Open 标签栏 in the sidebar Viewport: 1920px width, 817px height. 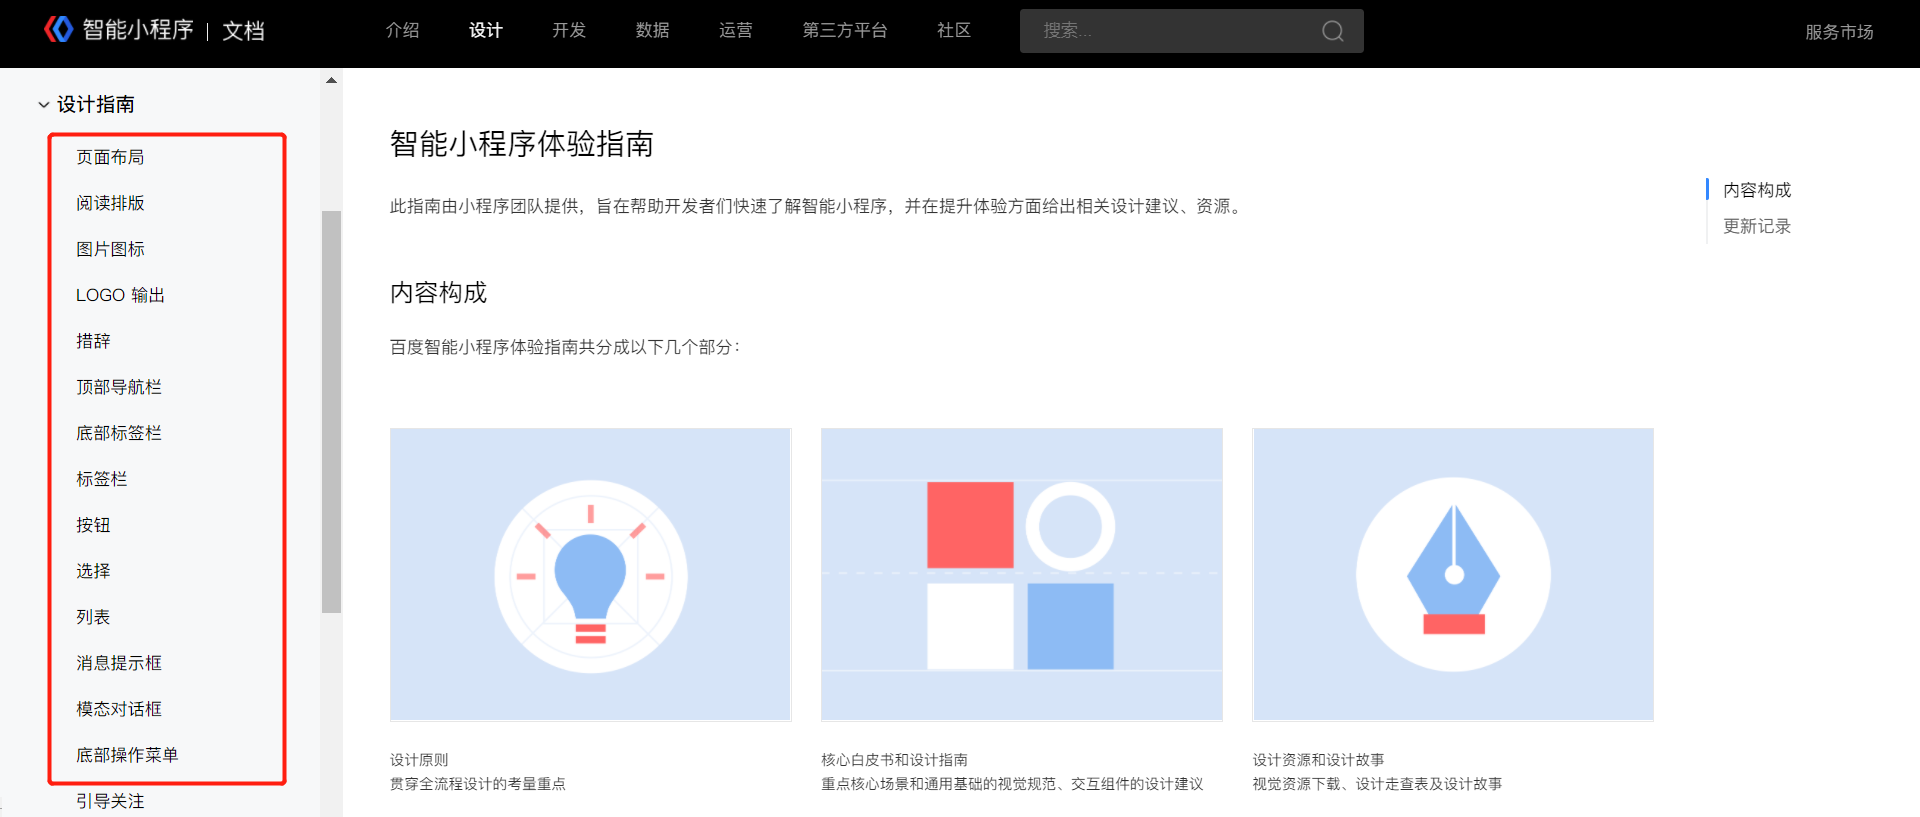click(102, 479)
